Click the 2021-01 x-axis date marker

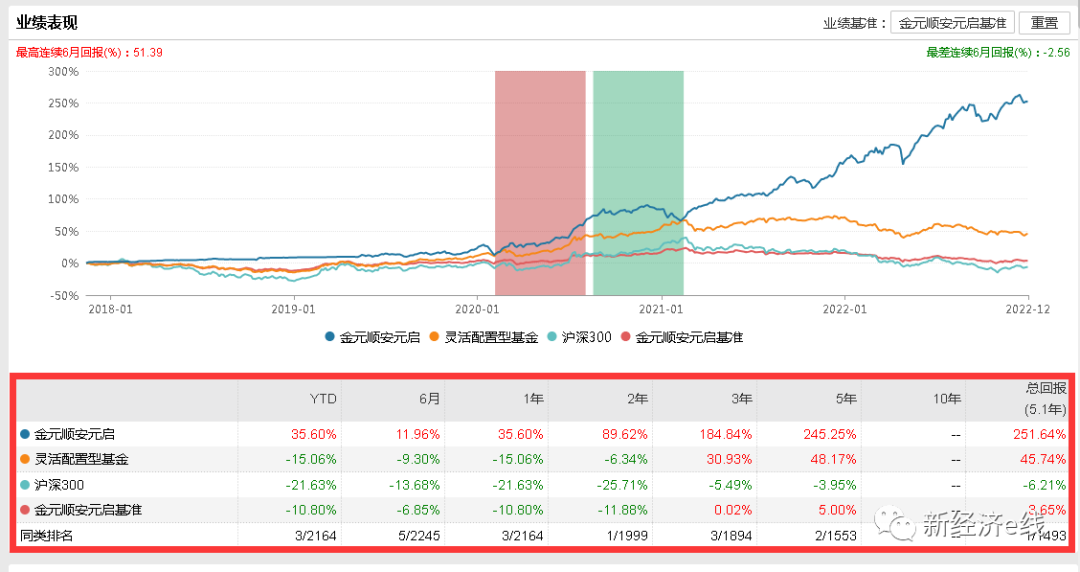(661, 309)
